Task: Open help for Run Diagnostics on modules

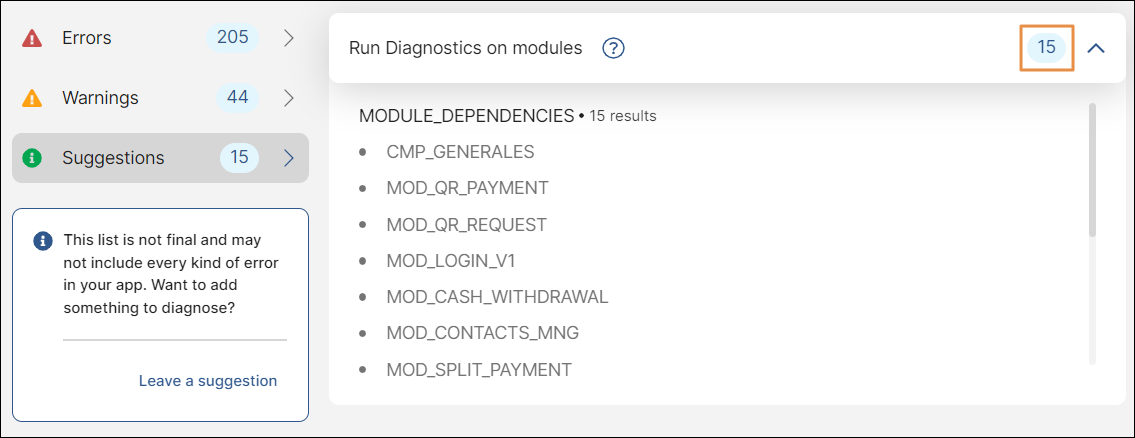Action: tap(613, 48)
